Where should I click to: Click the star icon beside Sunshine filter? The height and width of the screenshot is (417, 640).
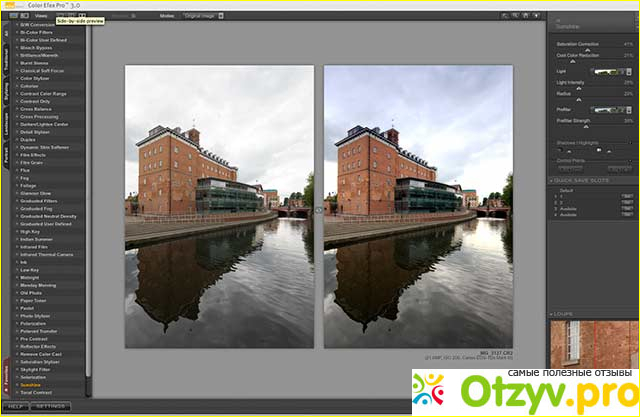[x=14, y=383]
